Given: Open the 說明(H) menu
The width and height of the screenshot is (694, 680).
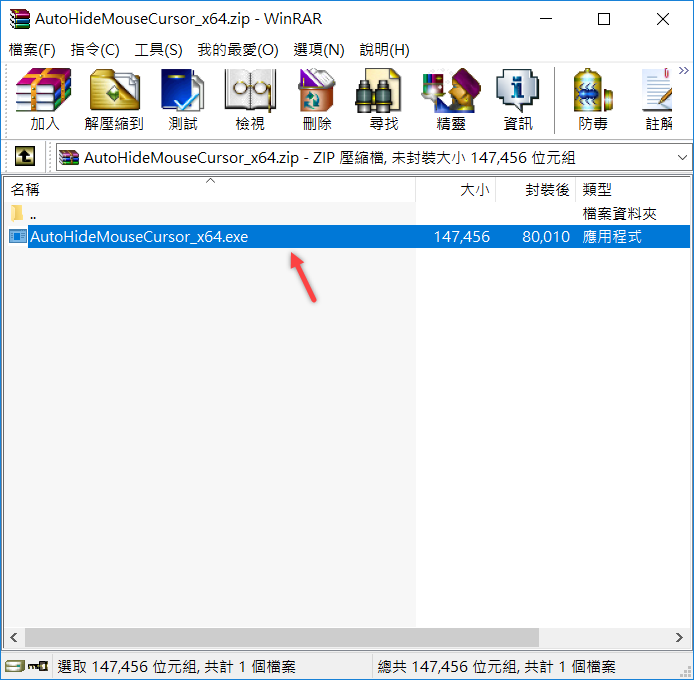Looking at the screenshot, I should click(384, 50).
